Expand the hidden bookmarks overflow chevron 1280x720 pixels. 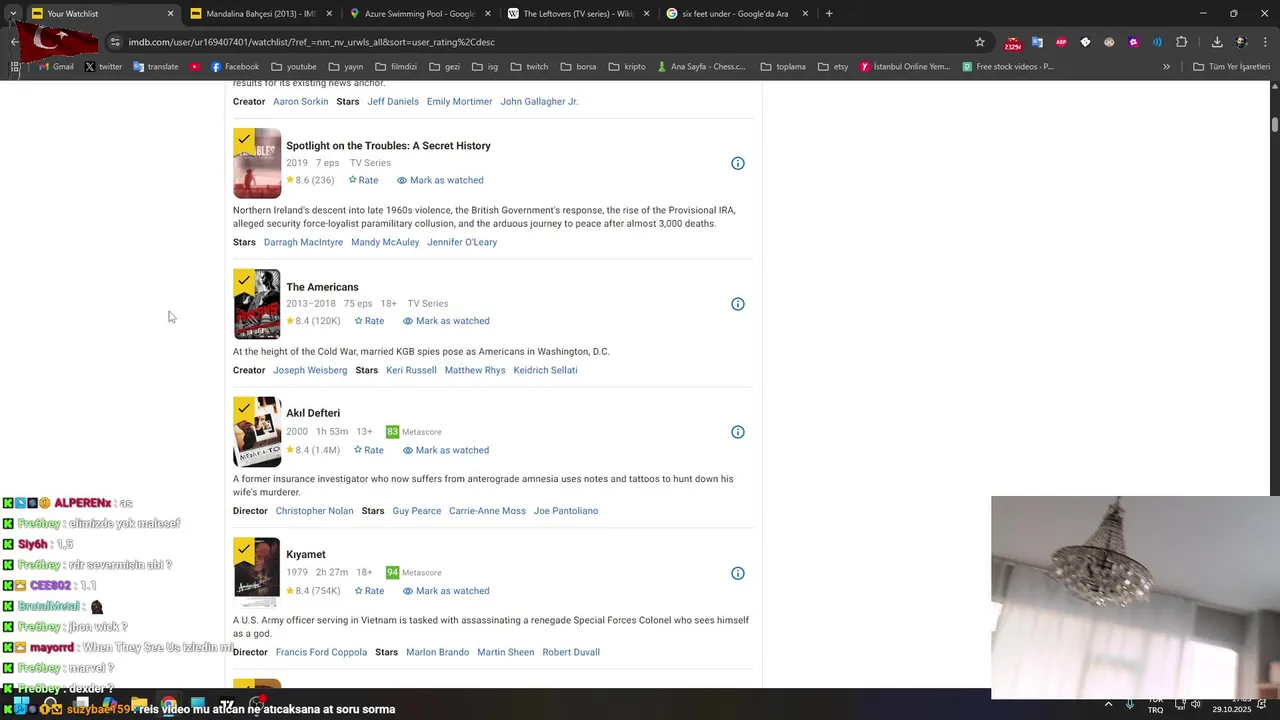(1166, 67)
